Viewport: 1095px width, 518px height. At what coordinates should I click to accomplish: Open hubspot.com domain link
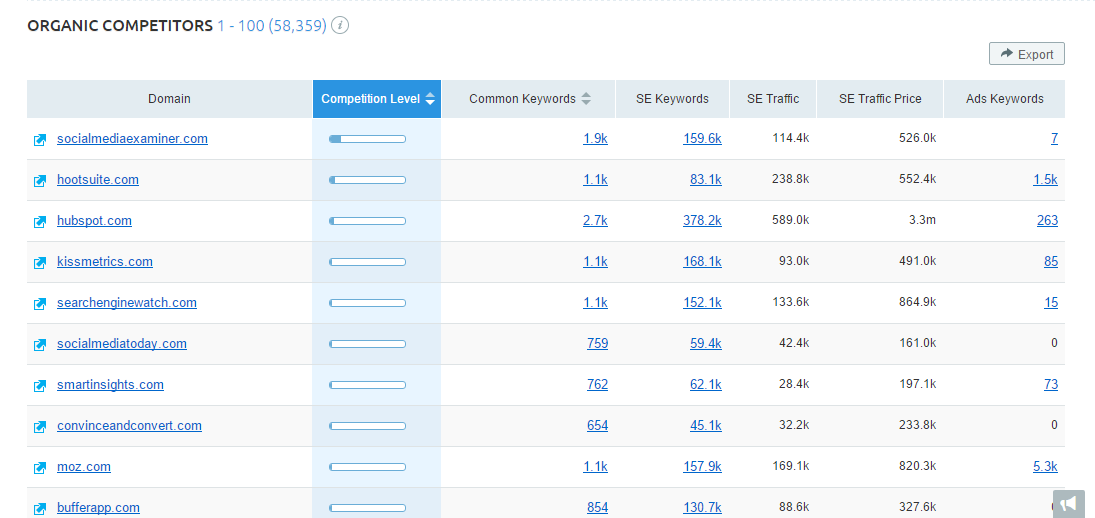[94, 221]
